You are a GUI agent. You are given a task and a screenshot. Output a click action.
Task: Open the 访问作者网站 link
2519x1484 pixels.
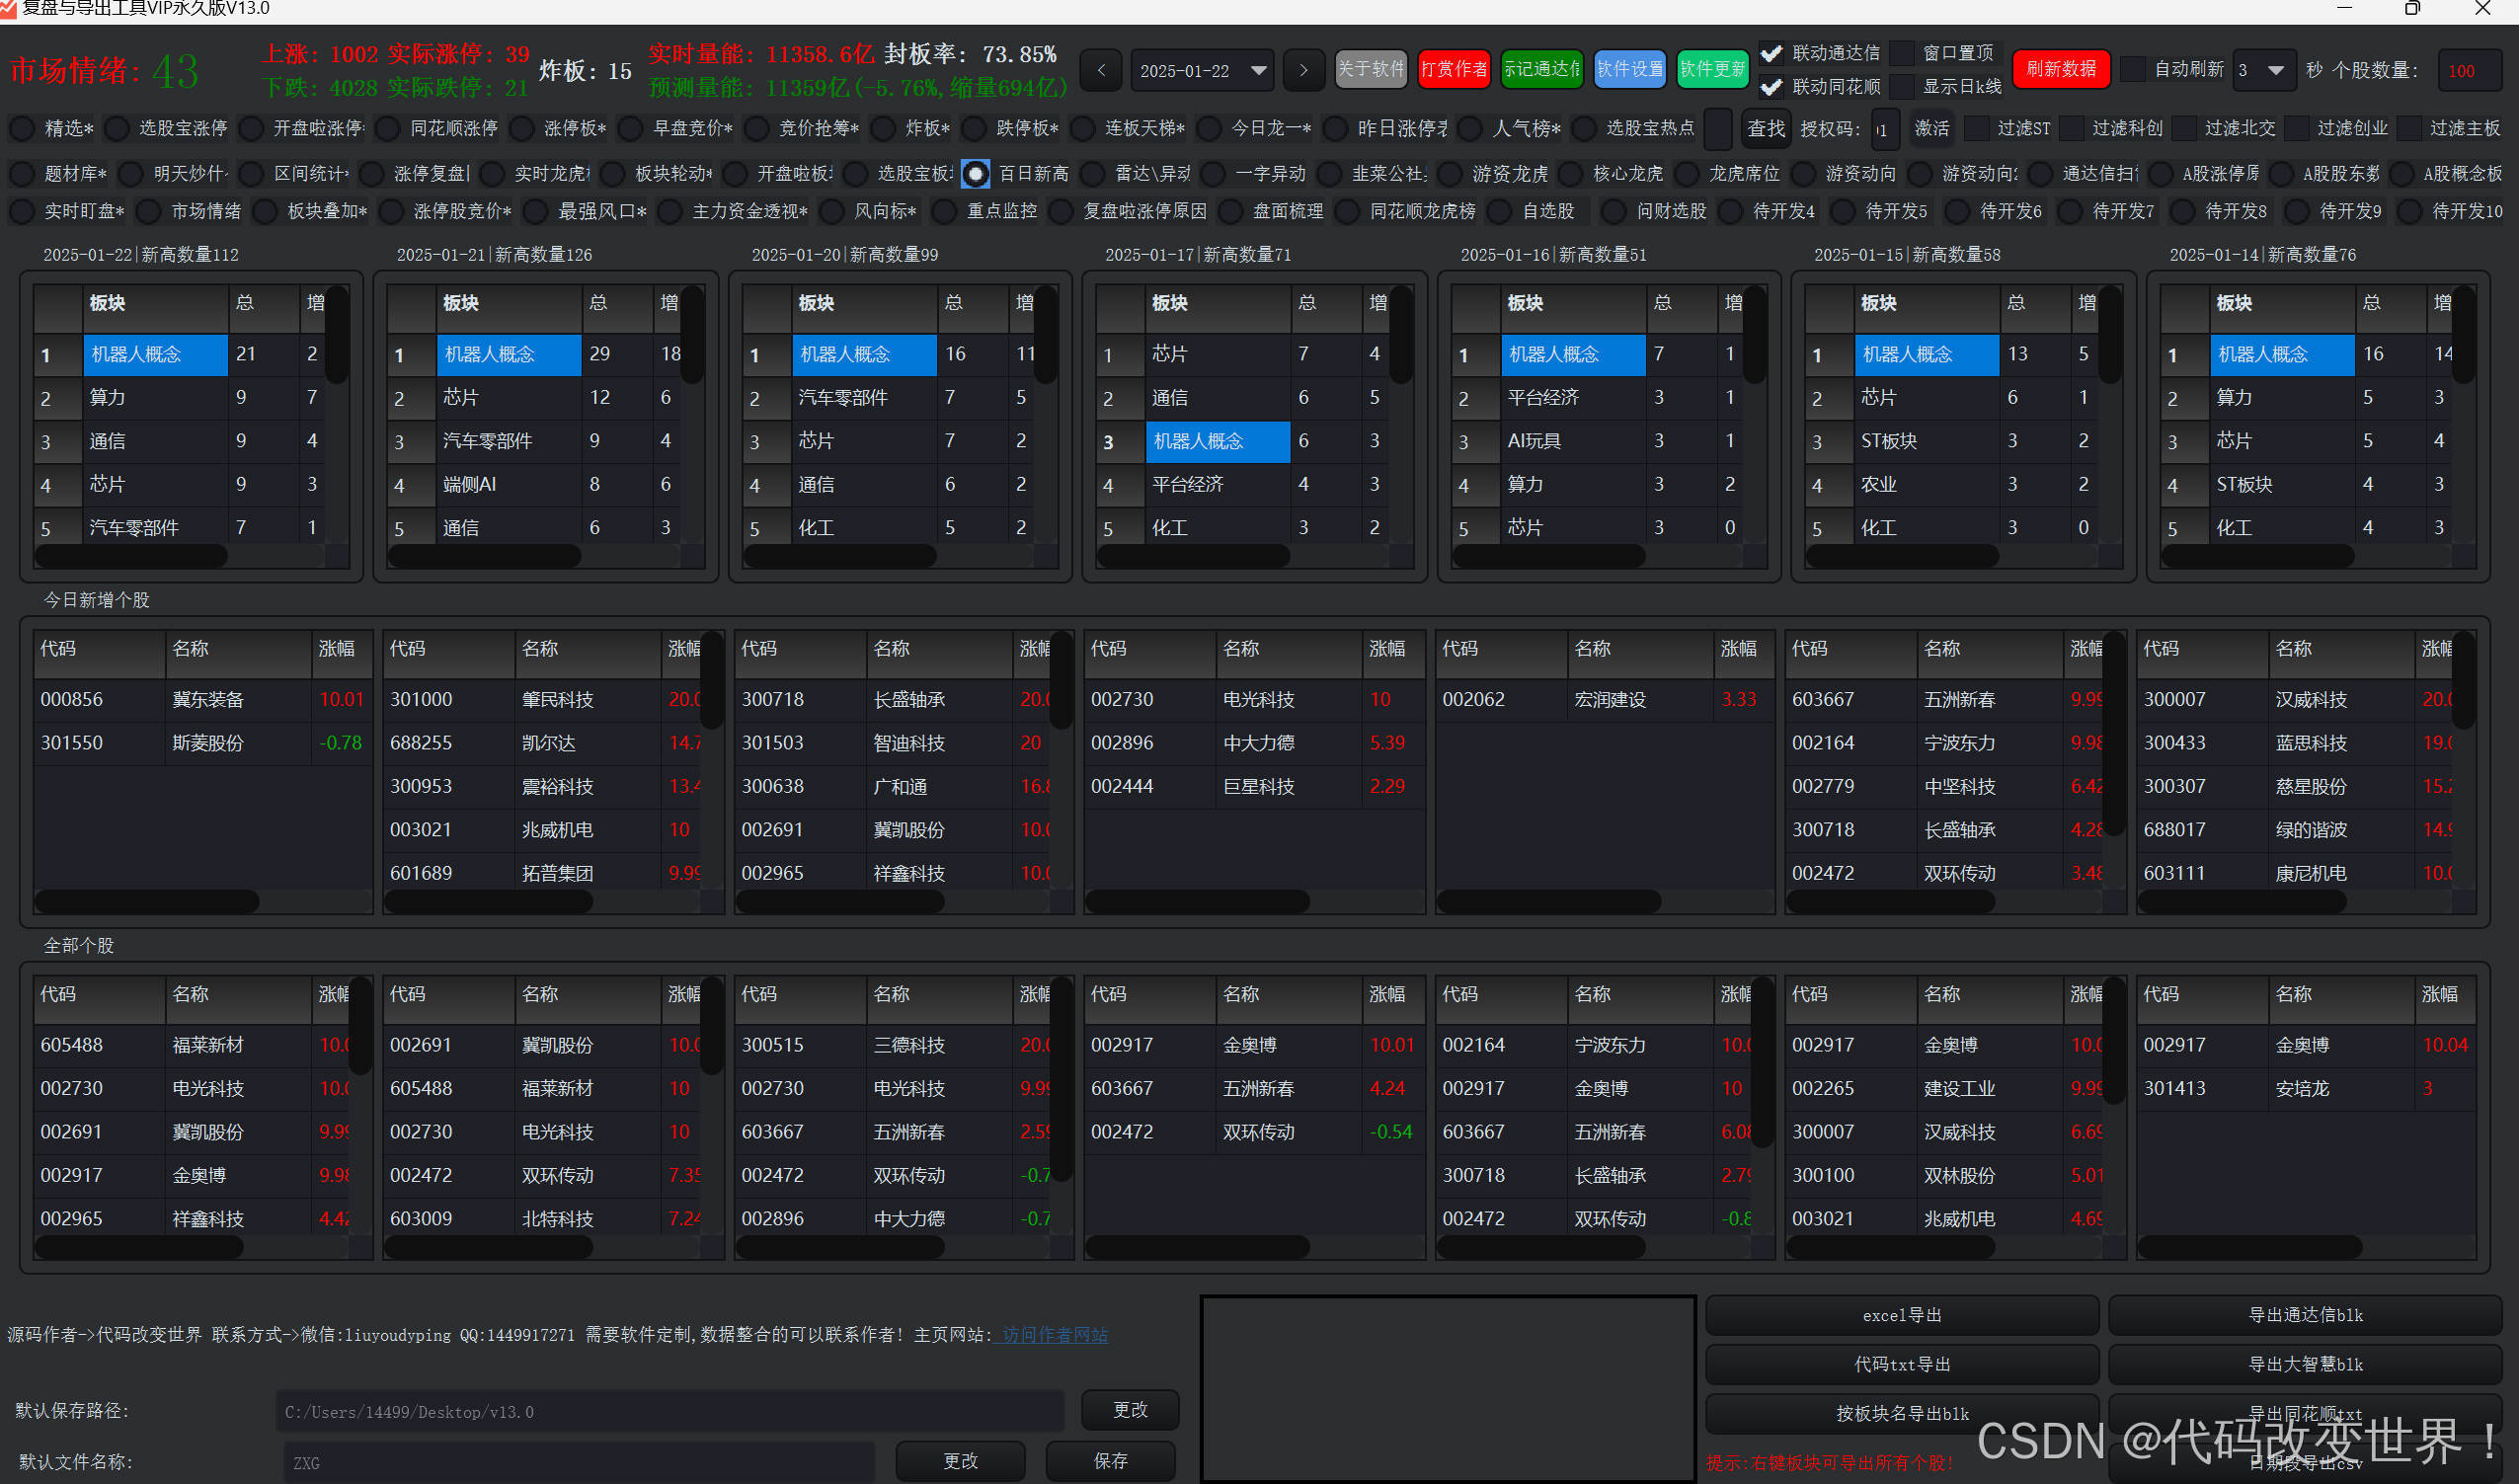[x=1054, y=1335]
